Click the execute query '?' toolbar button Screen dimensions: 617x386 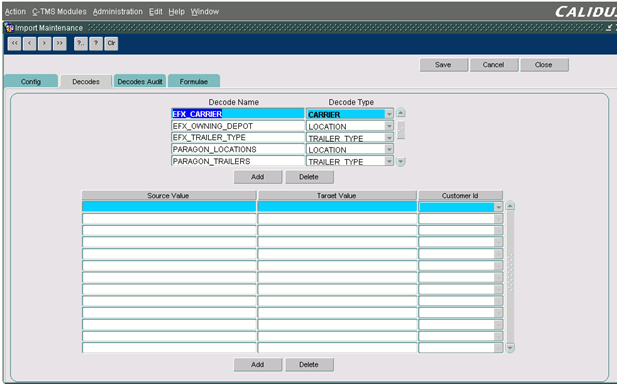[96, 43]
